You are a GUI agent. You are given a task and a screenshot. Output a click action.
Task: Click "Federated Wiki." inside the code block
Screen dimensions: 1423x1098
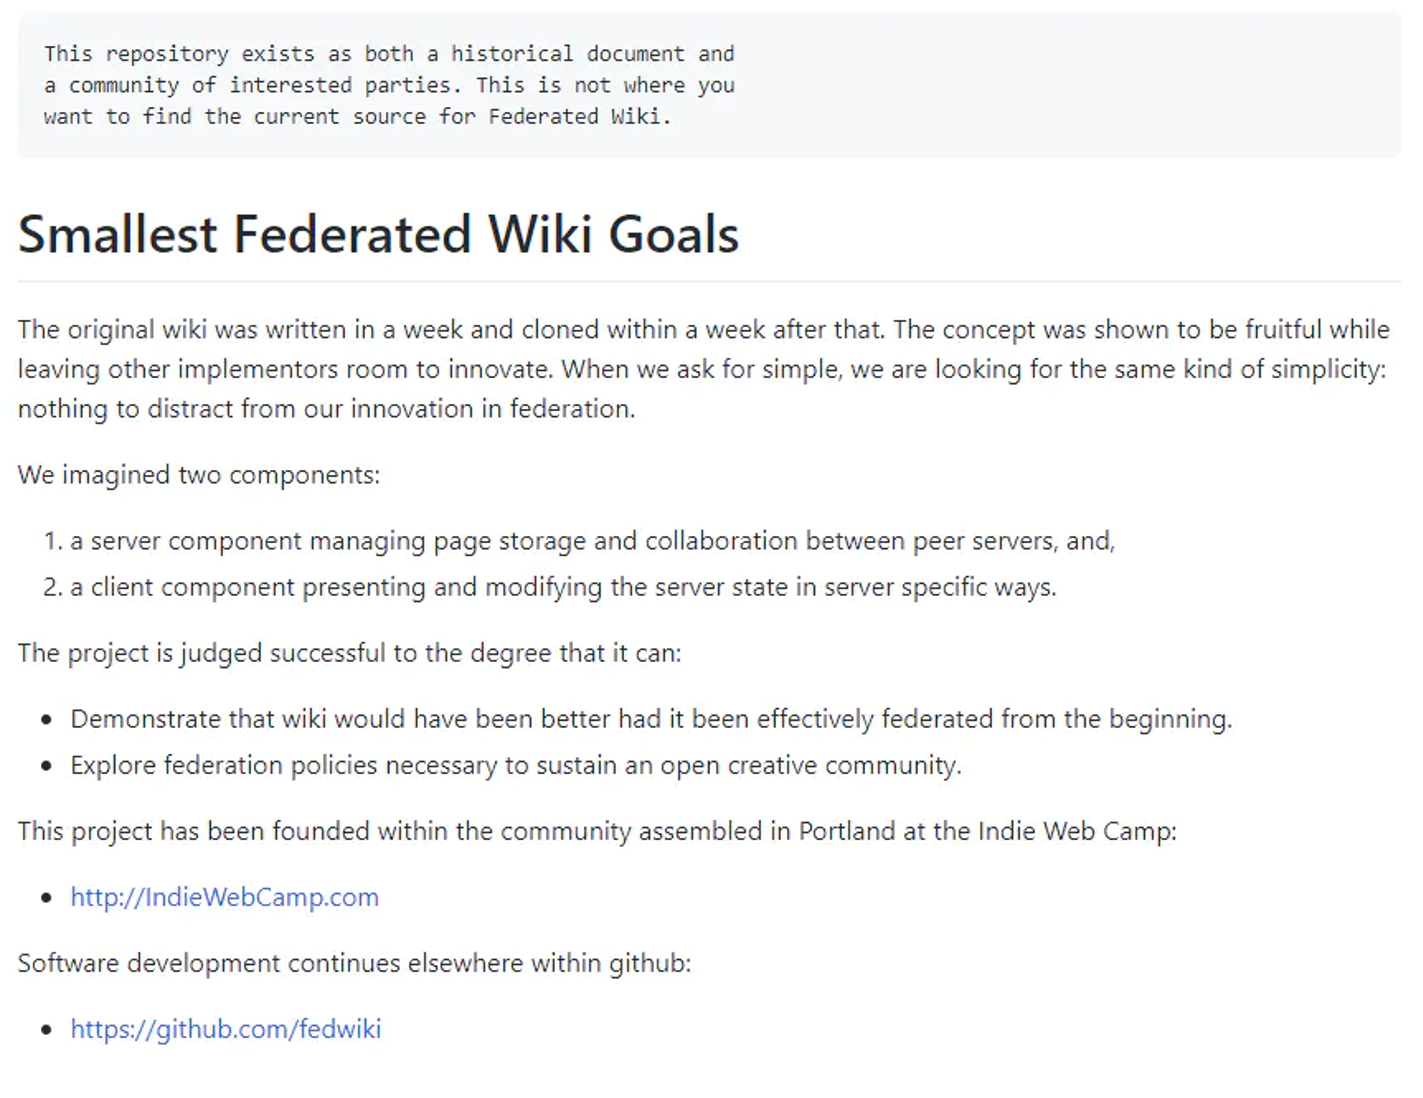[579, 117]
